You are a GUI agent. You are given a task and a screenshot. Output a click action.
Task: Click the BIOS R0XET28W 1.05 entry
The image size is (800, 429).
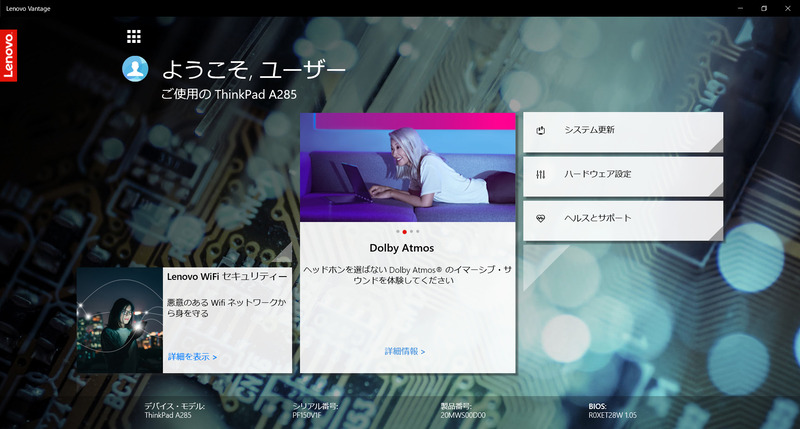[612, 411]
